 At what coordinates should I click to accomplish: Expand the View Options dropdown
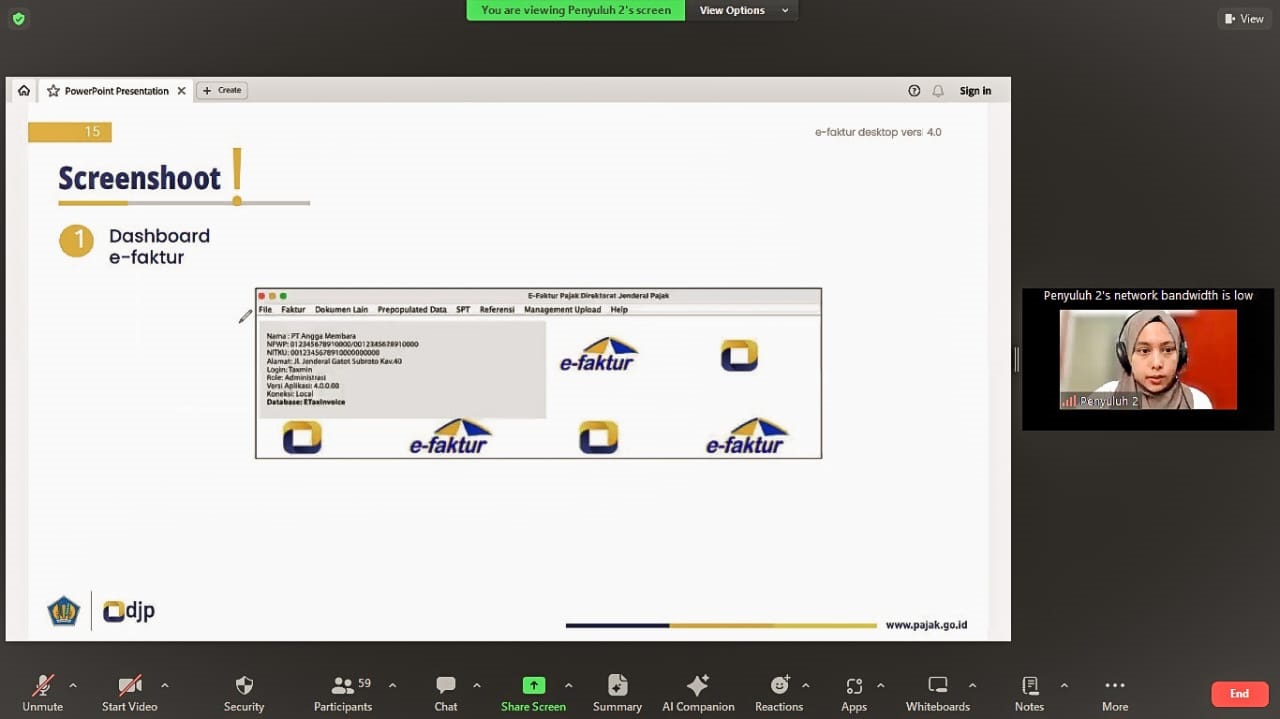tap(743, 10)
